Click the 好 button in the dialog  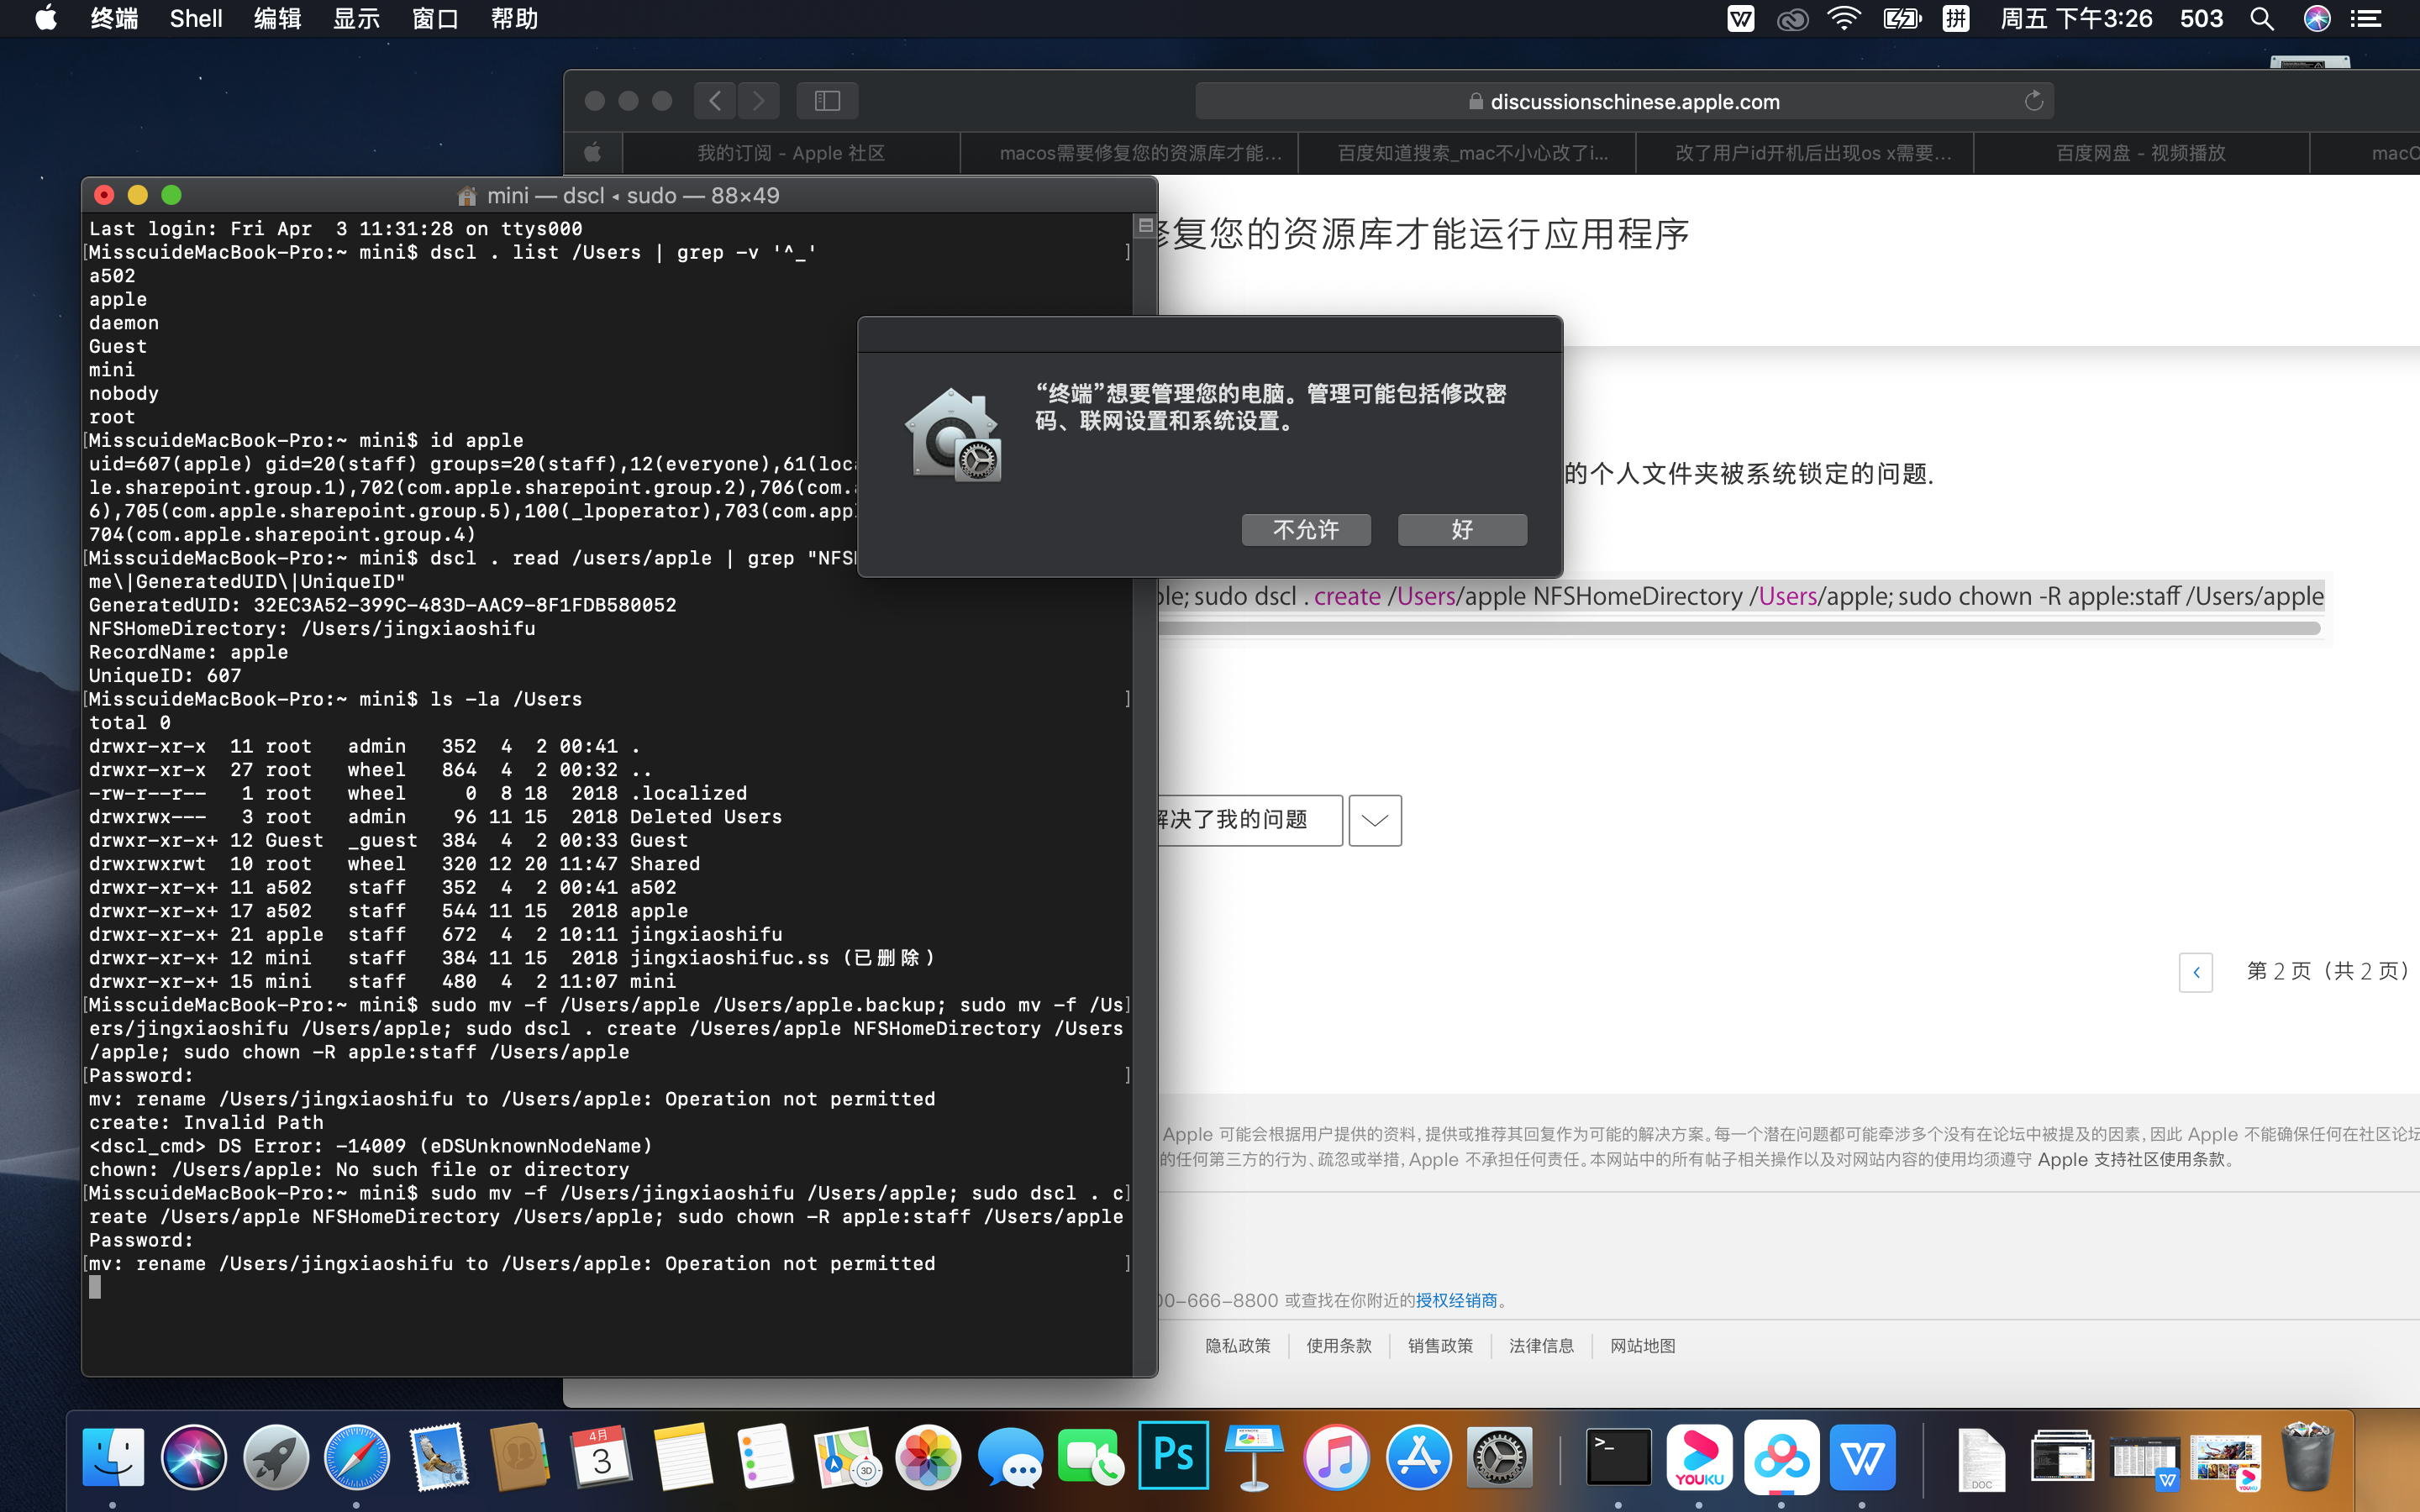coord(1461,530)
